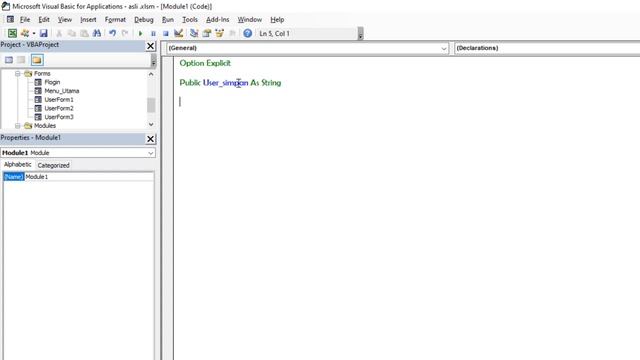Open the Properties Window toolbar icon
Viewport: 640px width, 360px height.
[207, 33]
